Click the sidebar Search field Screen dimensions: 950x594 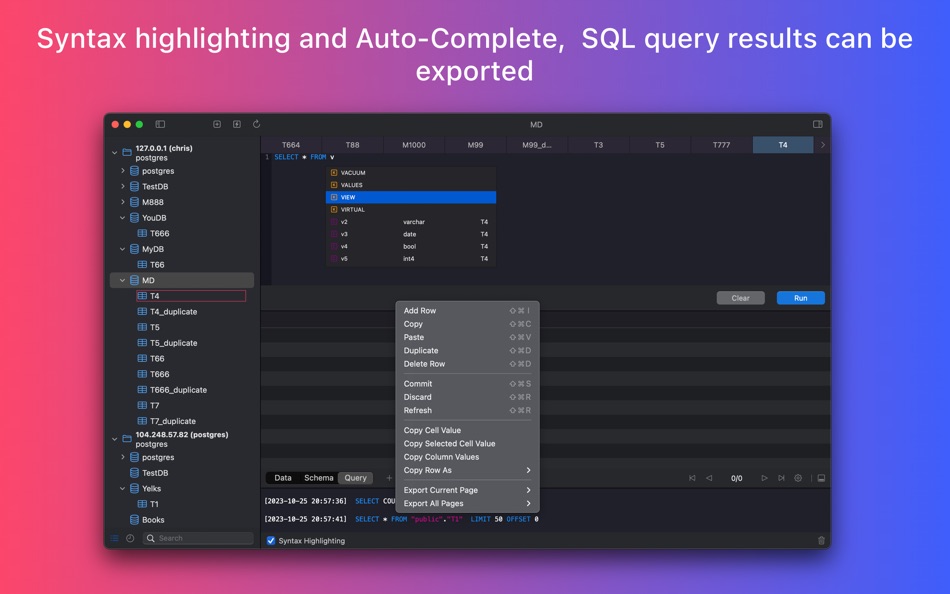(199, 538)
